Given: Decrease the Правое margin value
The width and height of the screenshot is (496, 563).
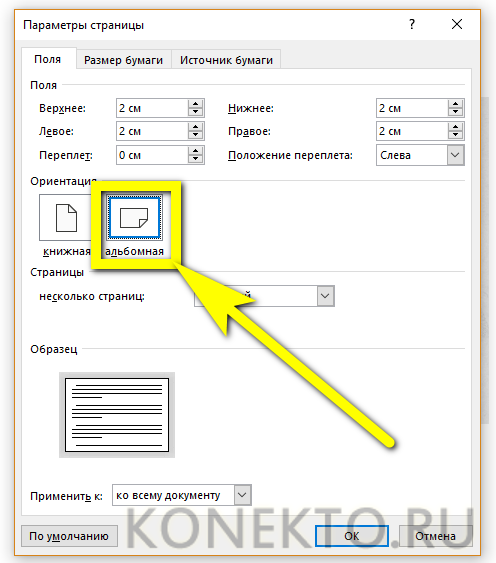Looking at the screenshot, I should click(x=455, y=135).
